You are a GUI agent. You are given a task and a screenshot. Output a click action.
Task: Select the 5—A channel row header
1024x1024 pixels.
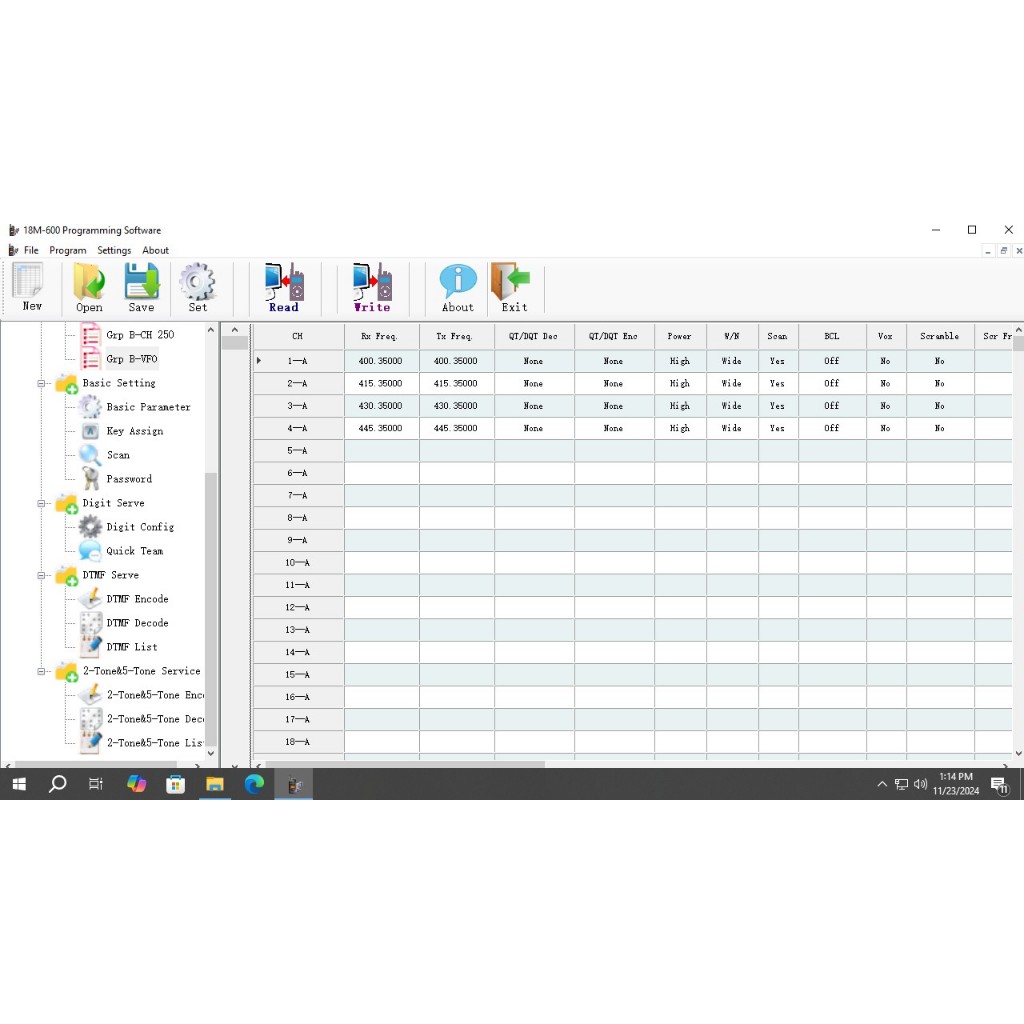tap(298, 451)
